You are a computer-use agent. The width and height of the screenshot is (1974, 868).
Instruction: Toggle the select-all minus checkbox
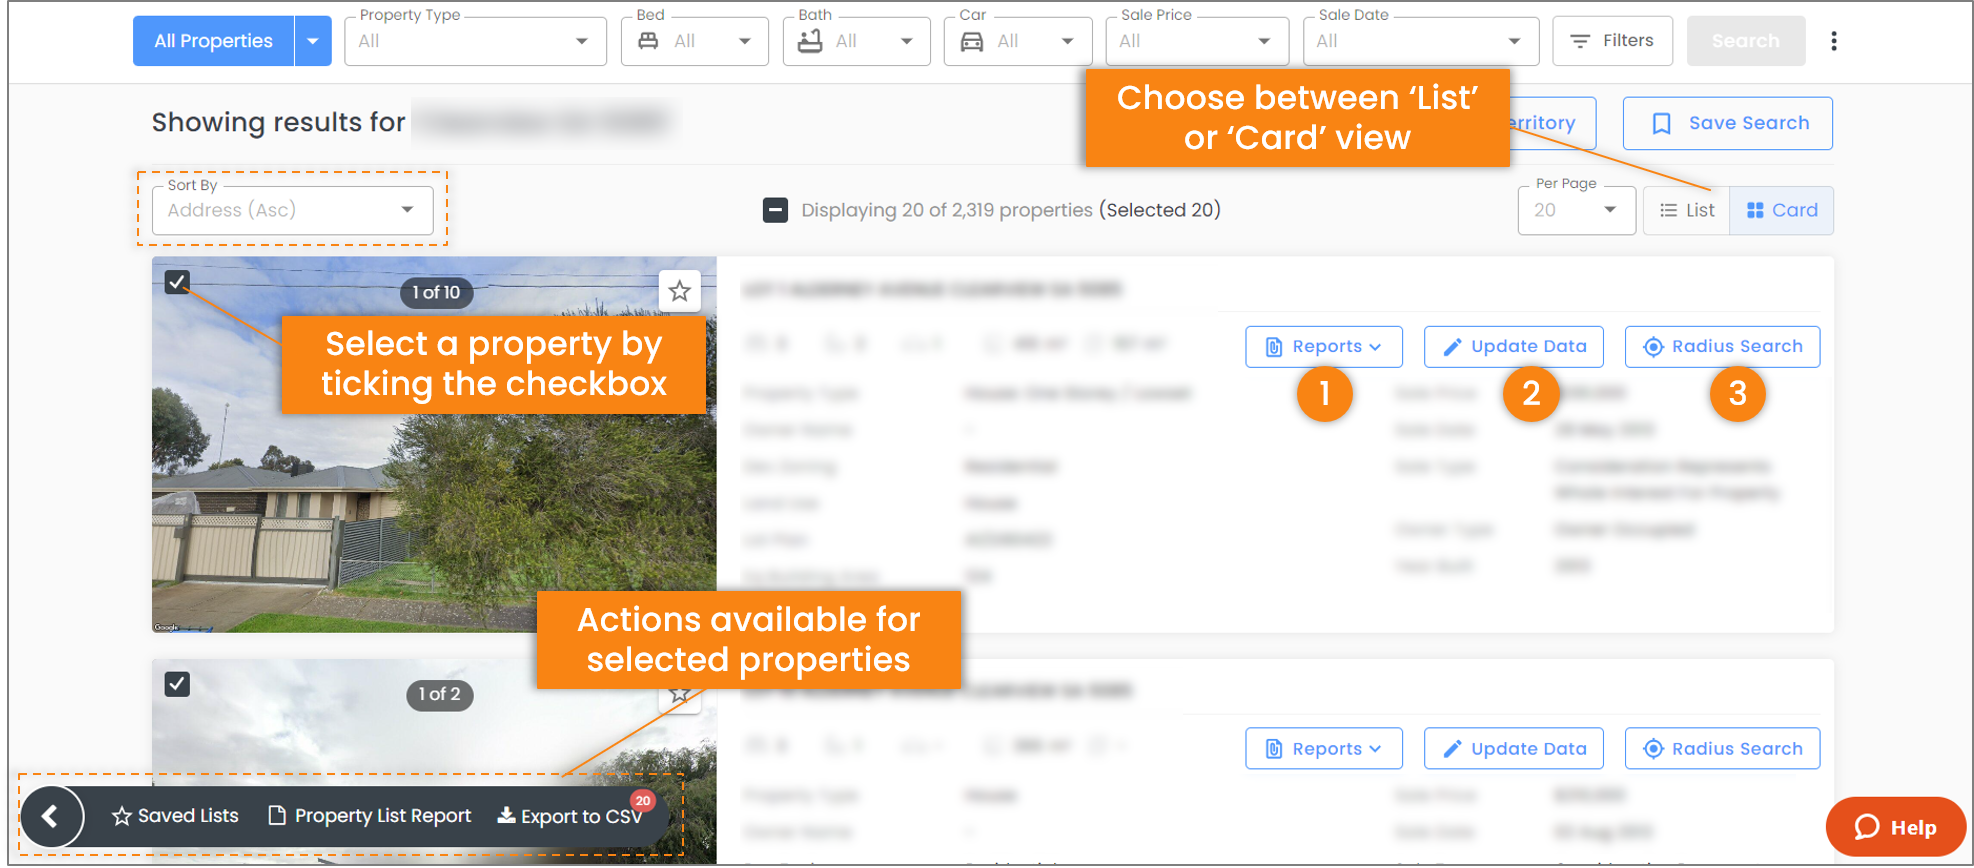(775, 210)
